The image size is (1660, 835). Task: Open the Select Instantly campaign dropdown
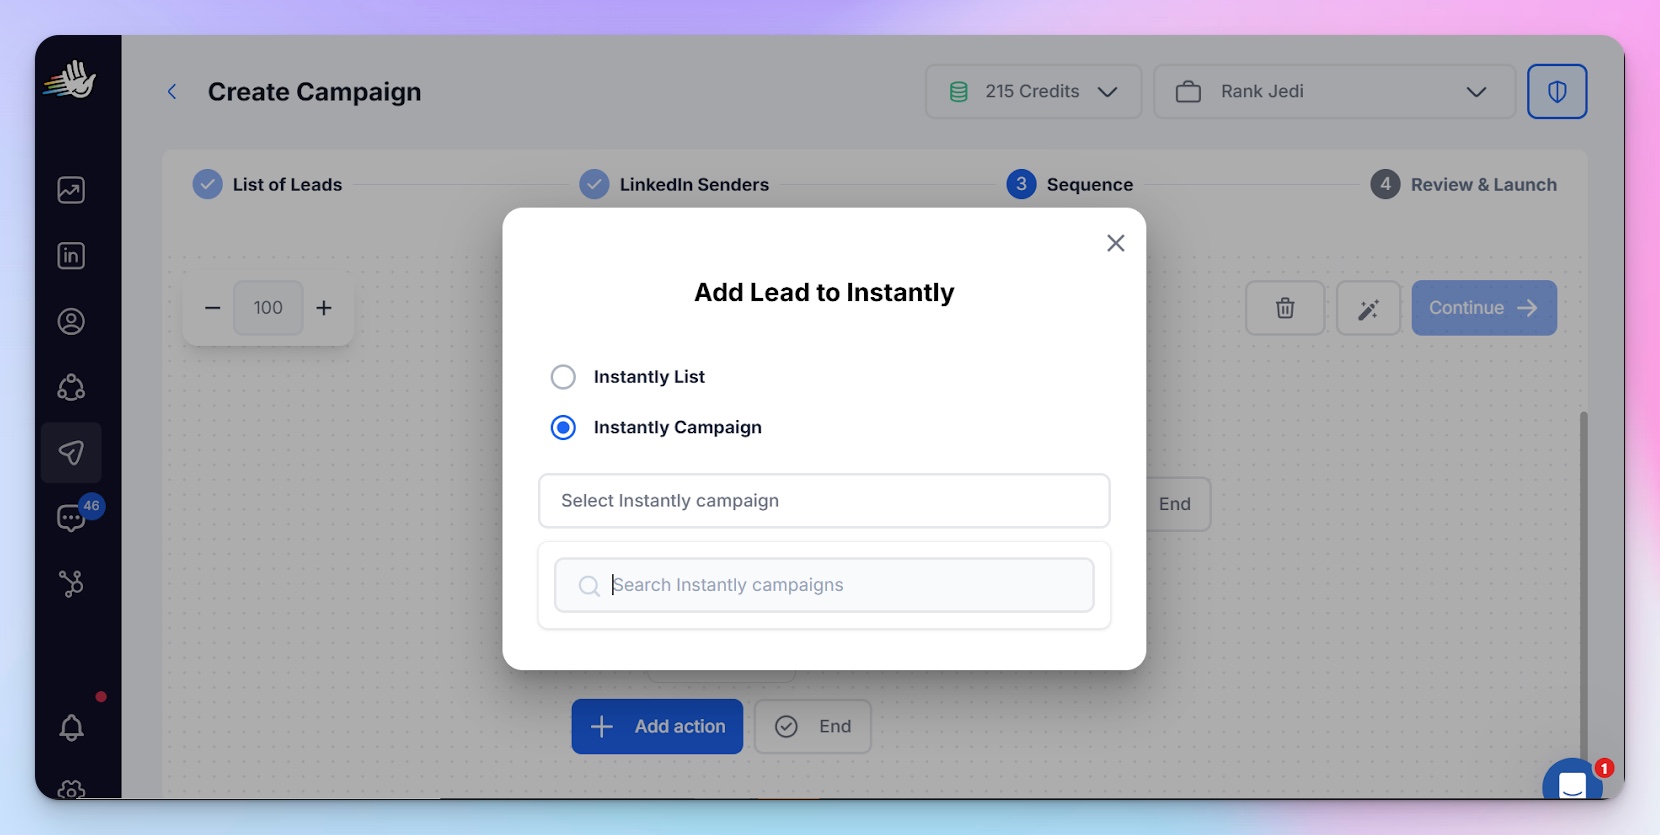(x=824, y=501)
